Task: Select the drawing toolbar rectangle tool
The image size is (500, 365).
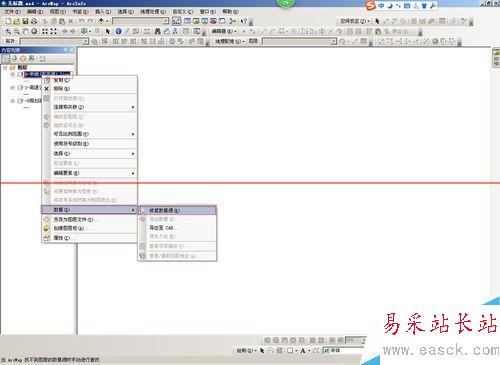Action: coord(290,351)
